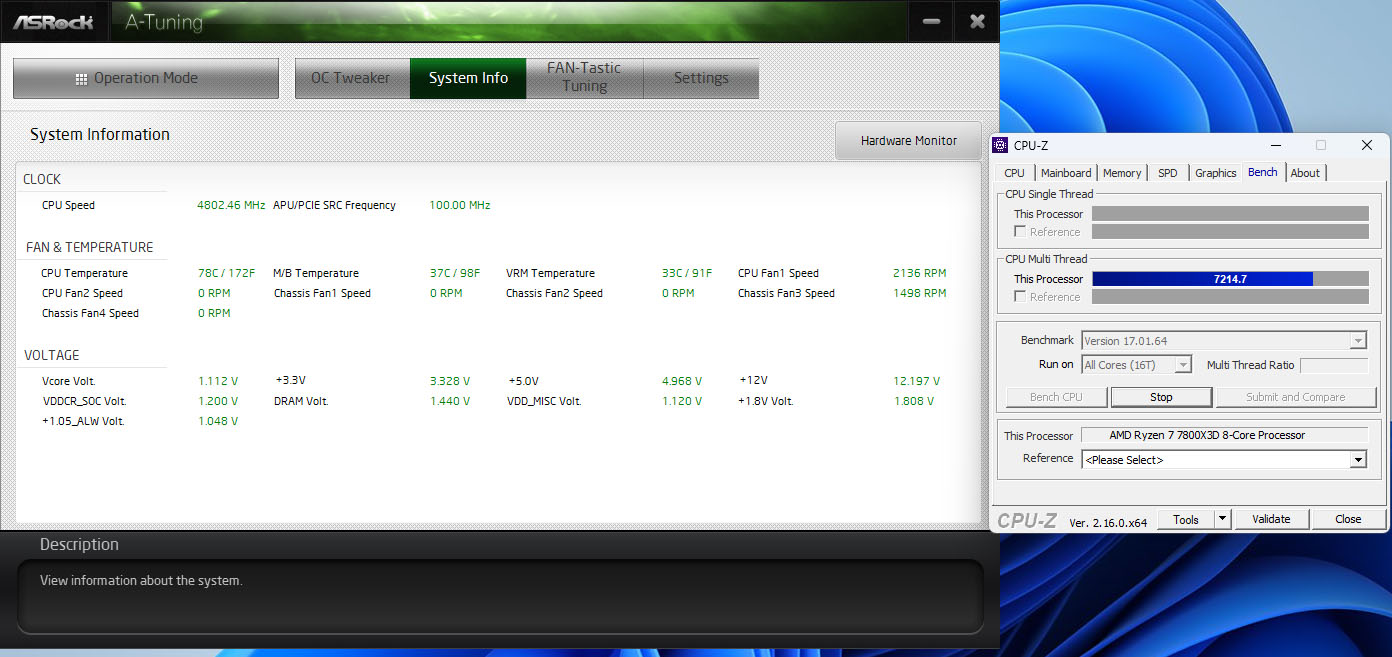Click VDDCR_SOC Volt. value 1.200 V
This screenshot has height=657, width=1392.
tap(218, 401)
